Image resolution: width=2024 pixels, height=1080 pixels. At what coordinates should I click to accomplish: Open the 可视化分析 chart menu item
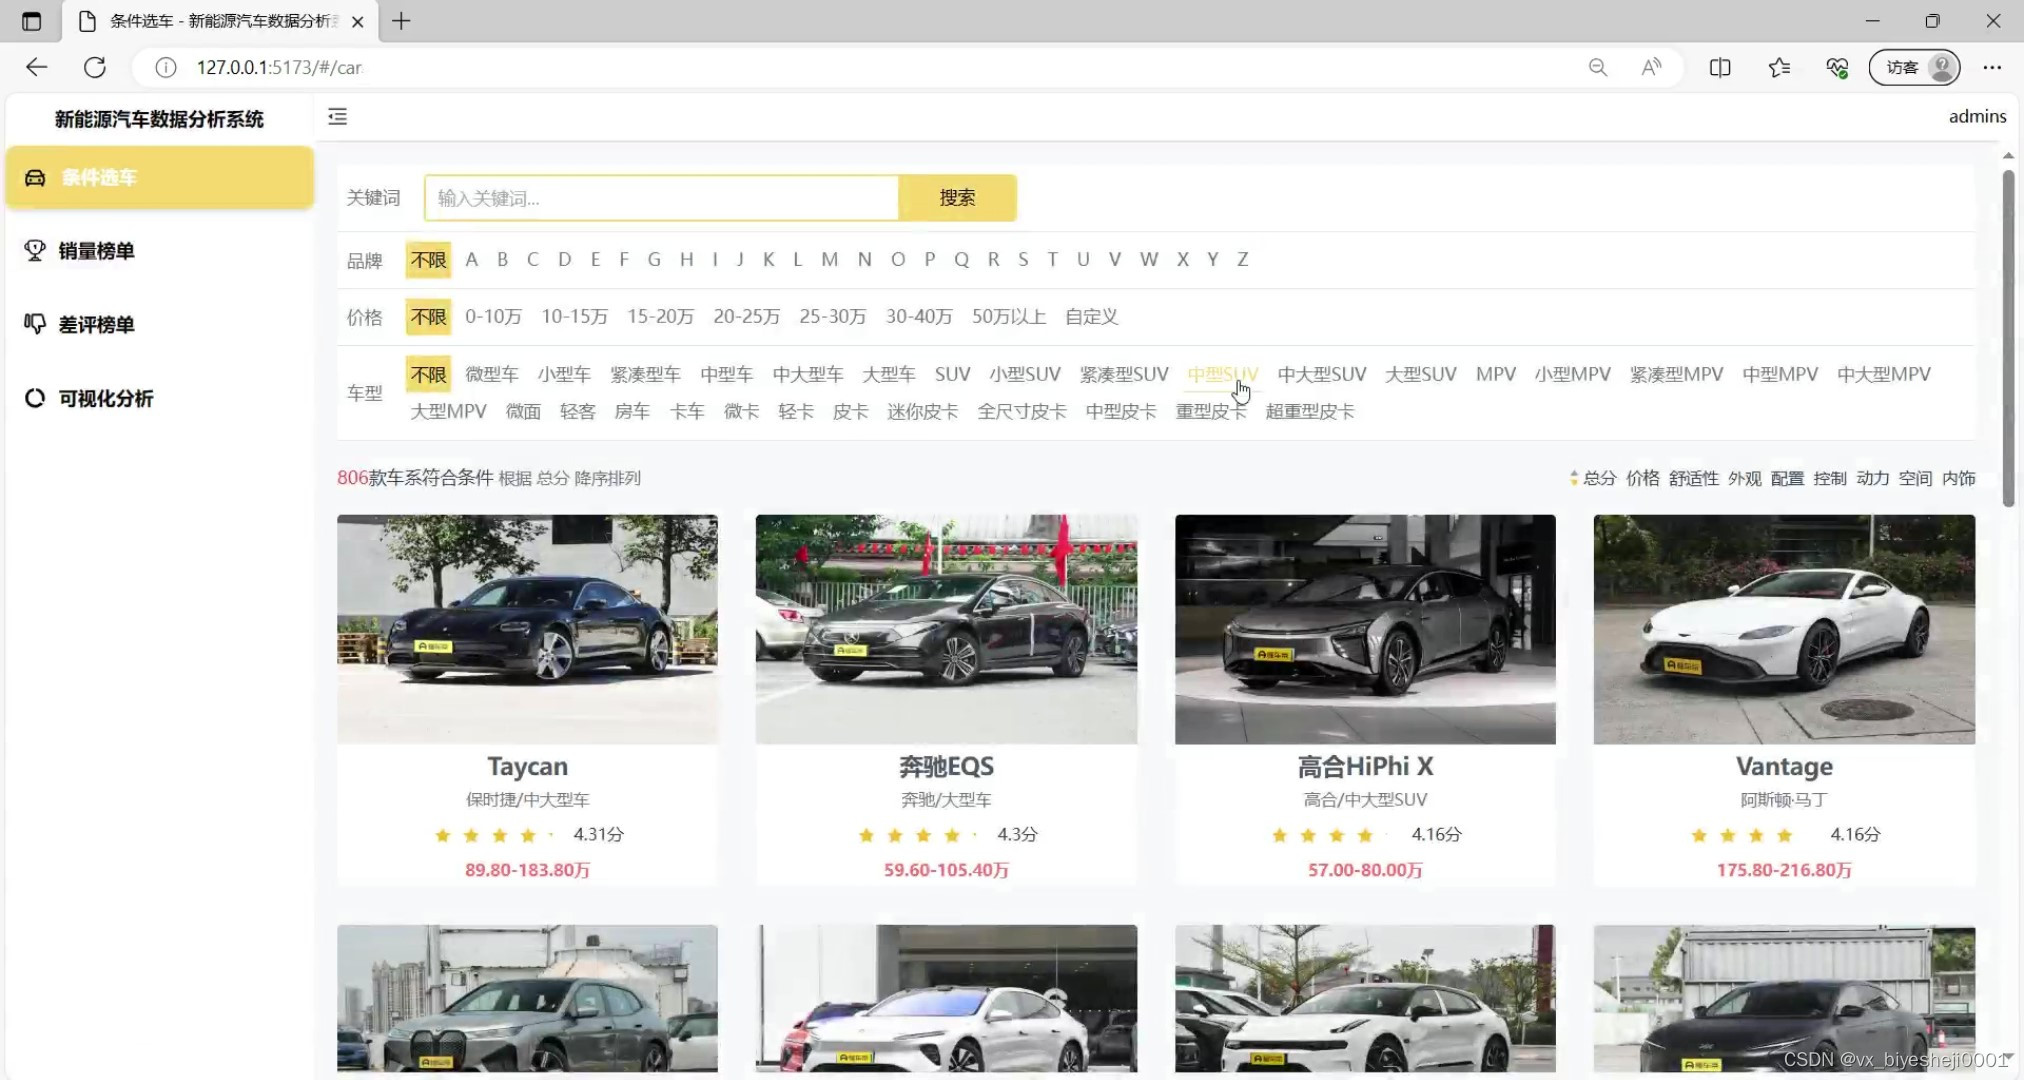tap(105, 399)
